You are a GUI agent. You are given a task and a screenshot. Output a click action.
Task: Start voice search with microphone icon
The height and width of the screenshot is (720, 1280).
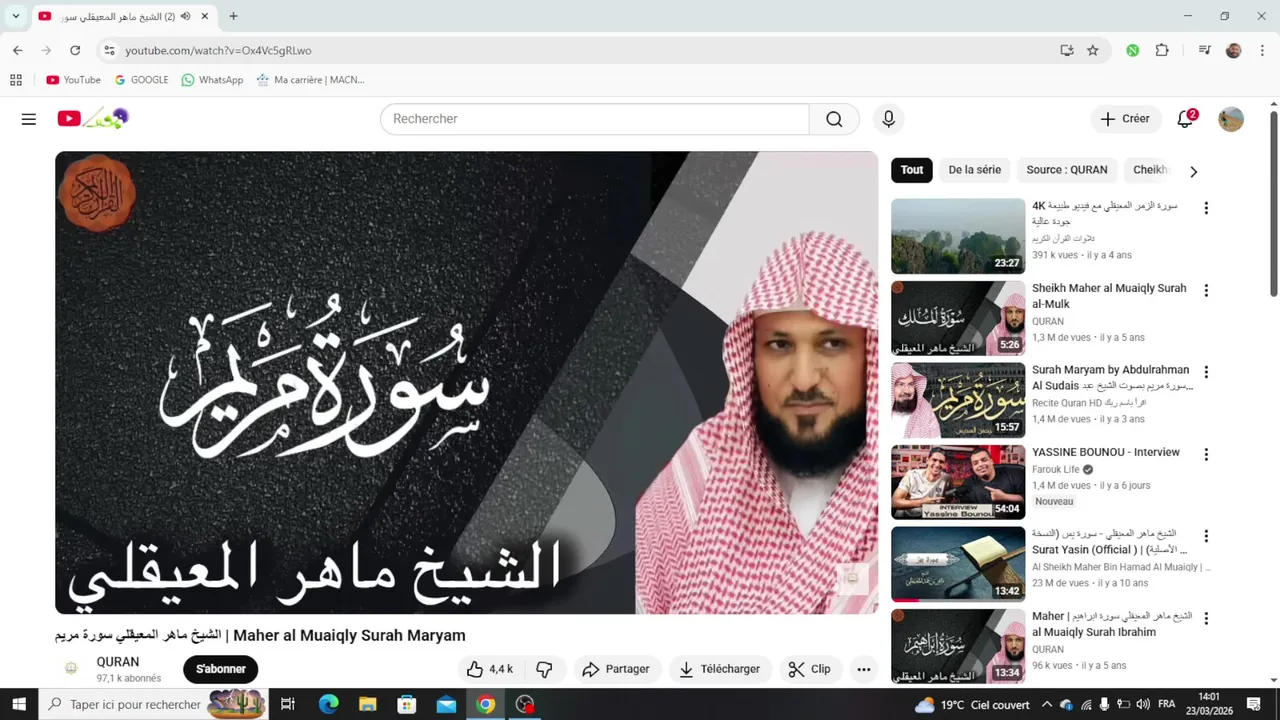[x=888, y=119]
